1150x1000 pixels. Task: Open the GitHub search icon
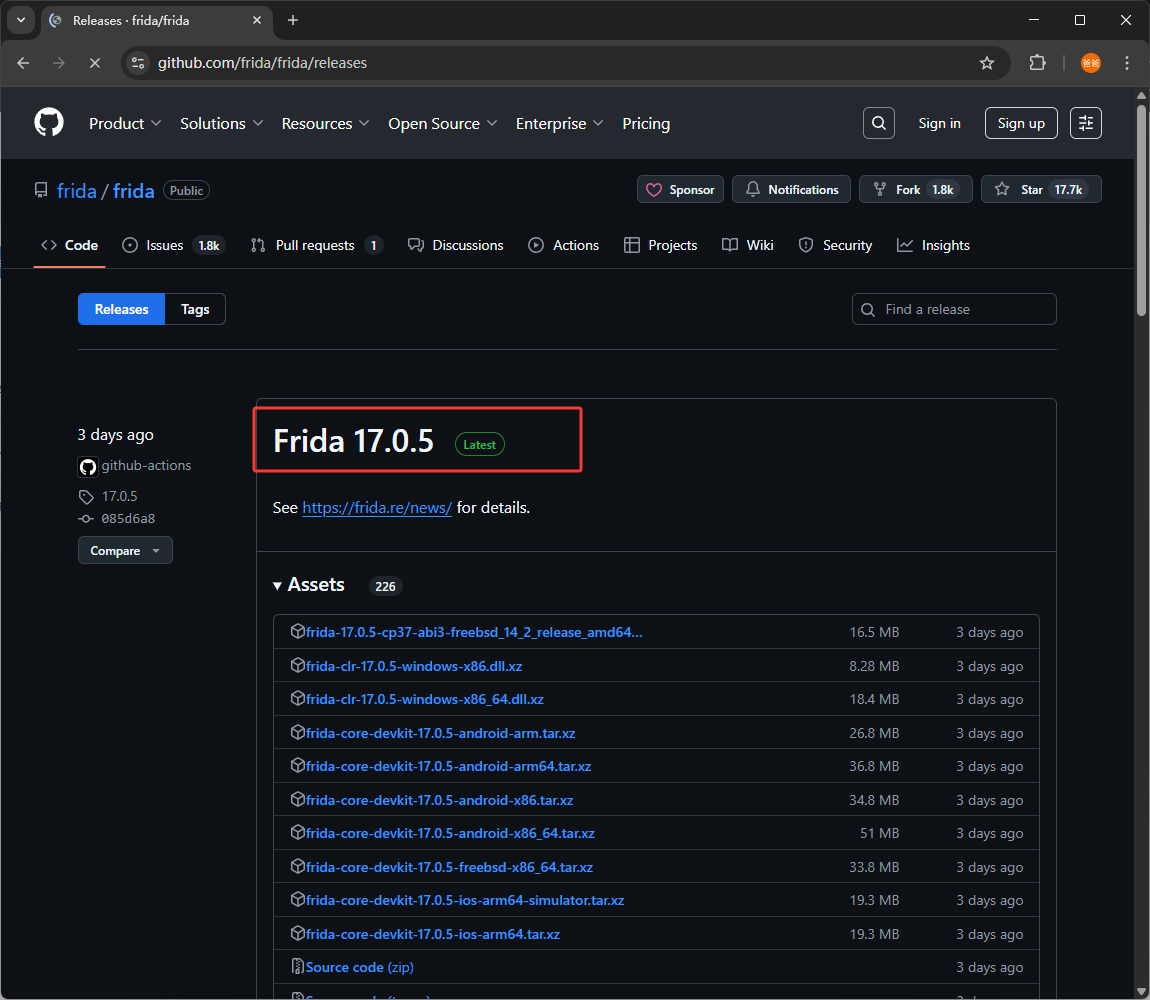point(879,123)
